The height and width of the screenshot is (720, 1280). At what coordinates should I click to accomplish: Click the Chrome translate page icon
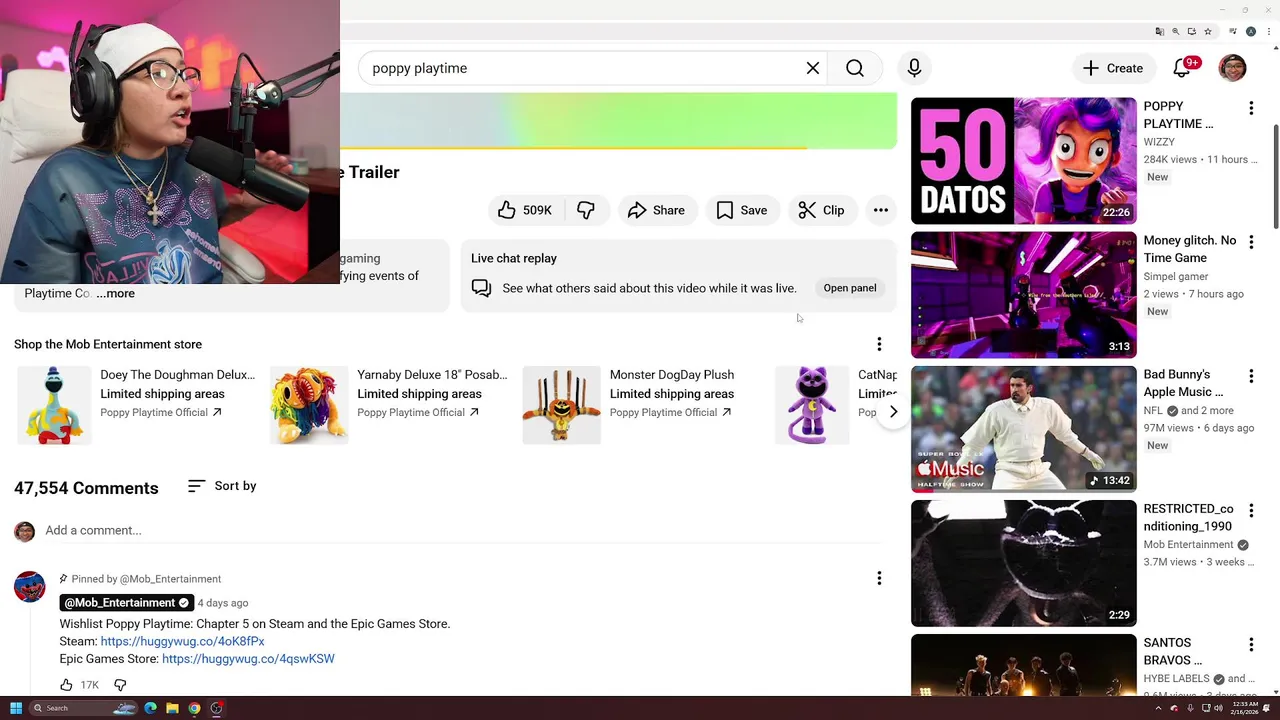pyautogui.click(x=1160, y=32)
